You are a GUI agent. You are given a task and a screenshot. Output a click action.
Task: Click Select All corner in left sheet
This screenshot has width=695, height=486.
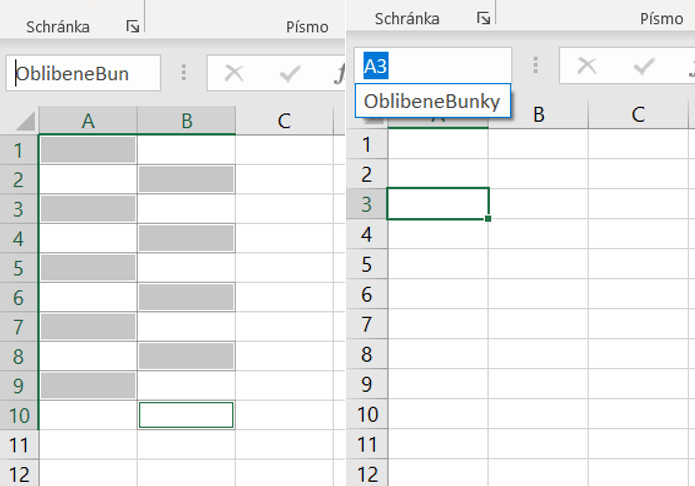point(20,121)
